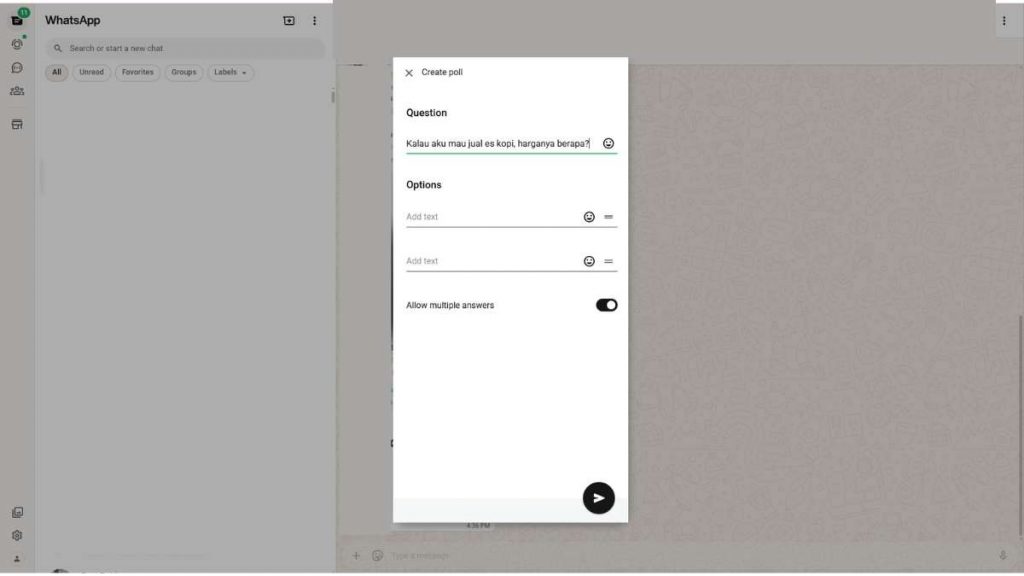The width and height of the screenshot is (1024, 576).
Task: Send the poll with the arrow button
Action: pos(598,497)
